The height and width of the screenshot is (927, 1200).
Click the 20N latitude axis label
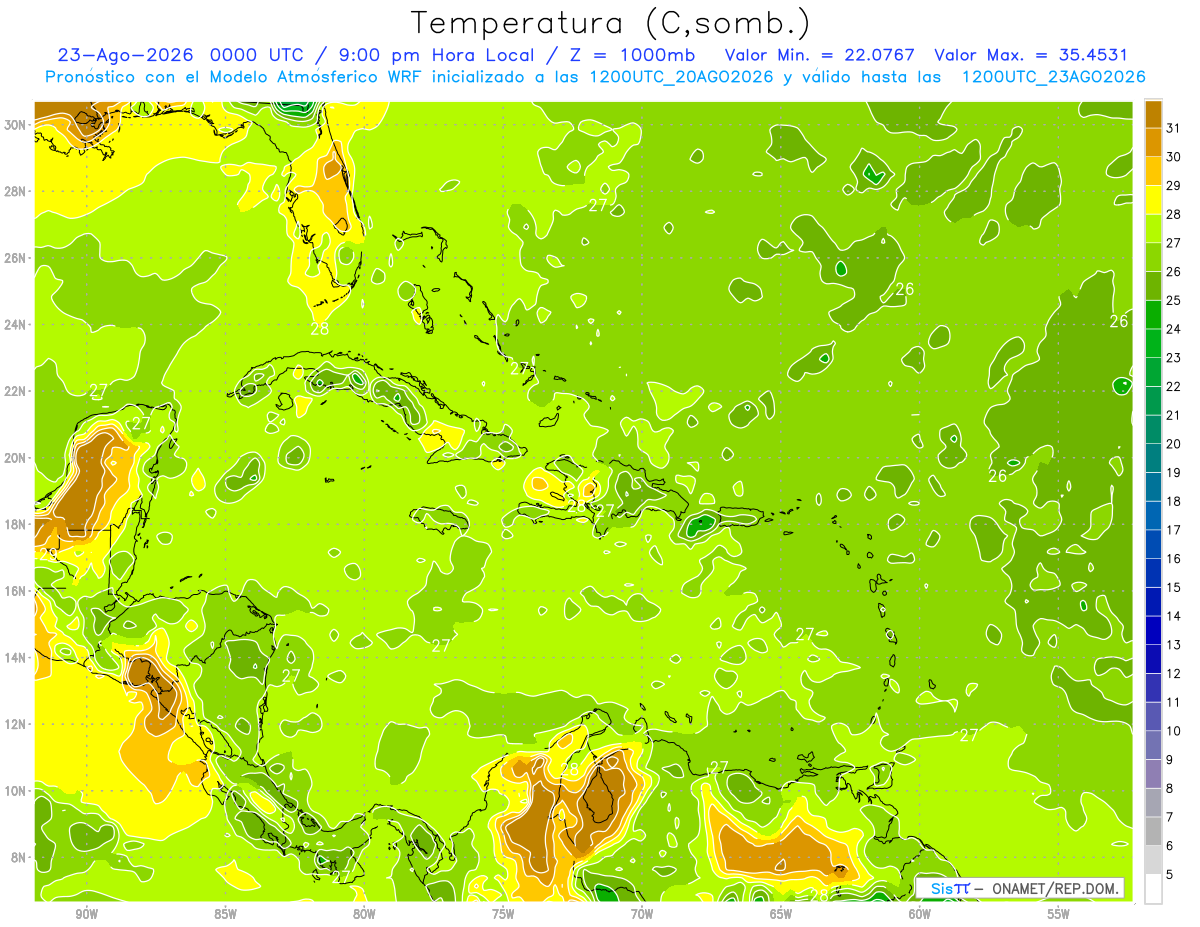(x=15, y=458)
